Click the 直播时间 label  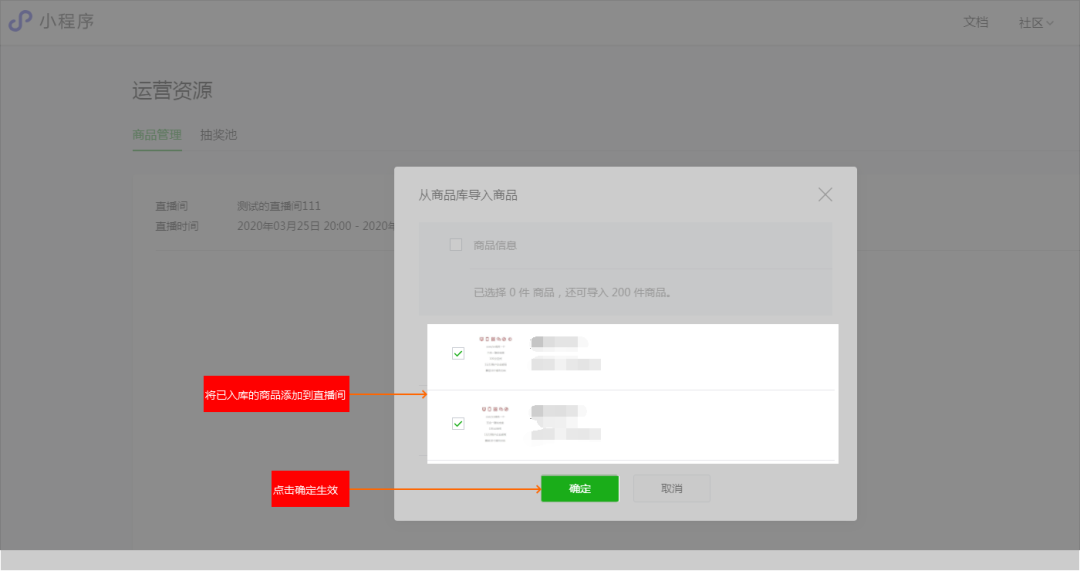coord(177,226)
